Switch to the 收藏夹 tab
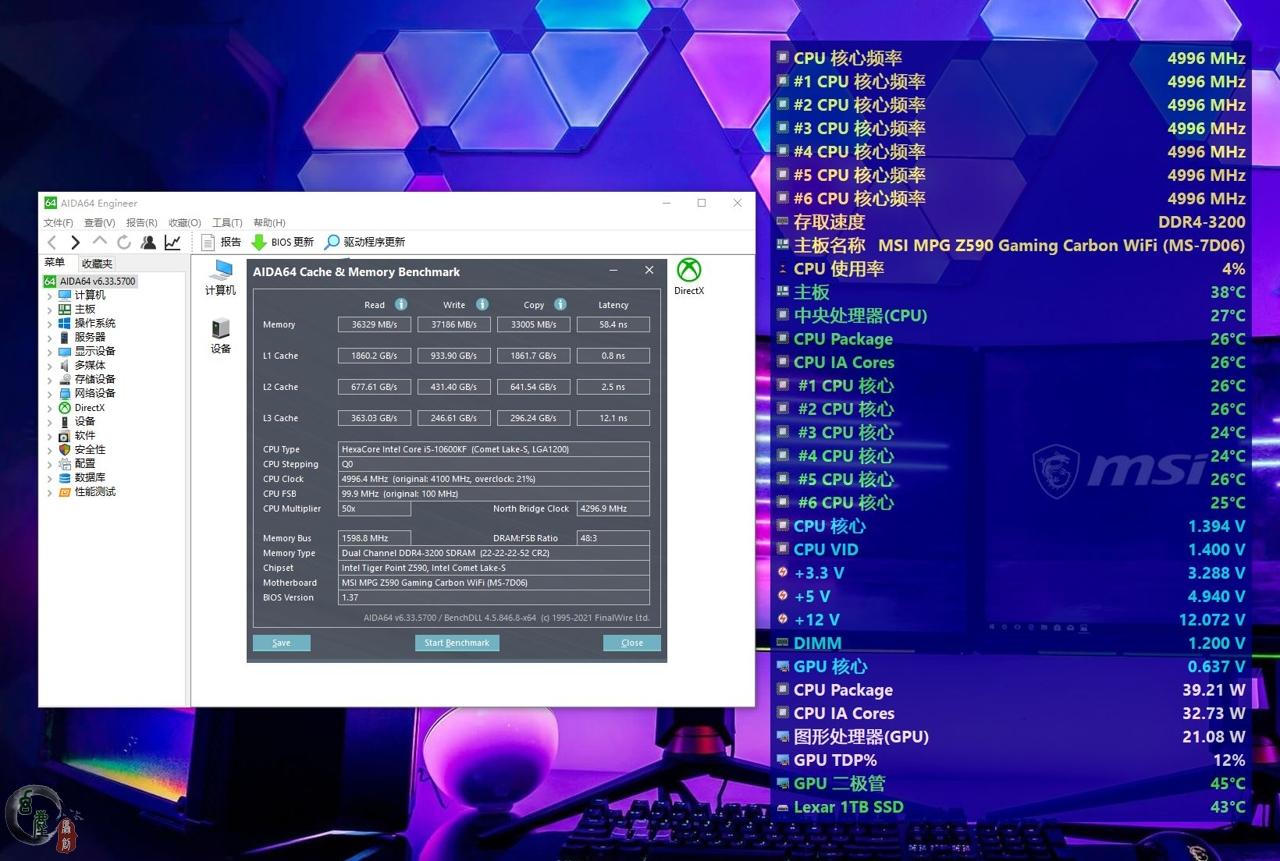1280x861 pixels. point(97,263)
